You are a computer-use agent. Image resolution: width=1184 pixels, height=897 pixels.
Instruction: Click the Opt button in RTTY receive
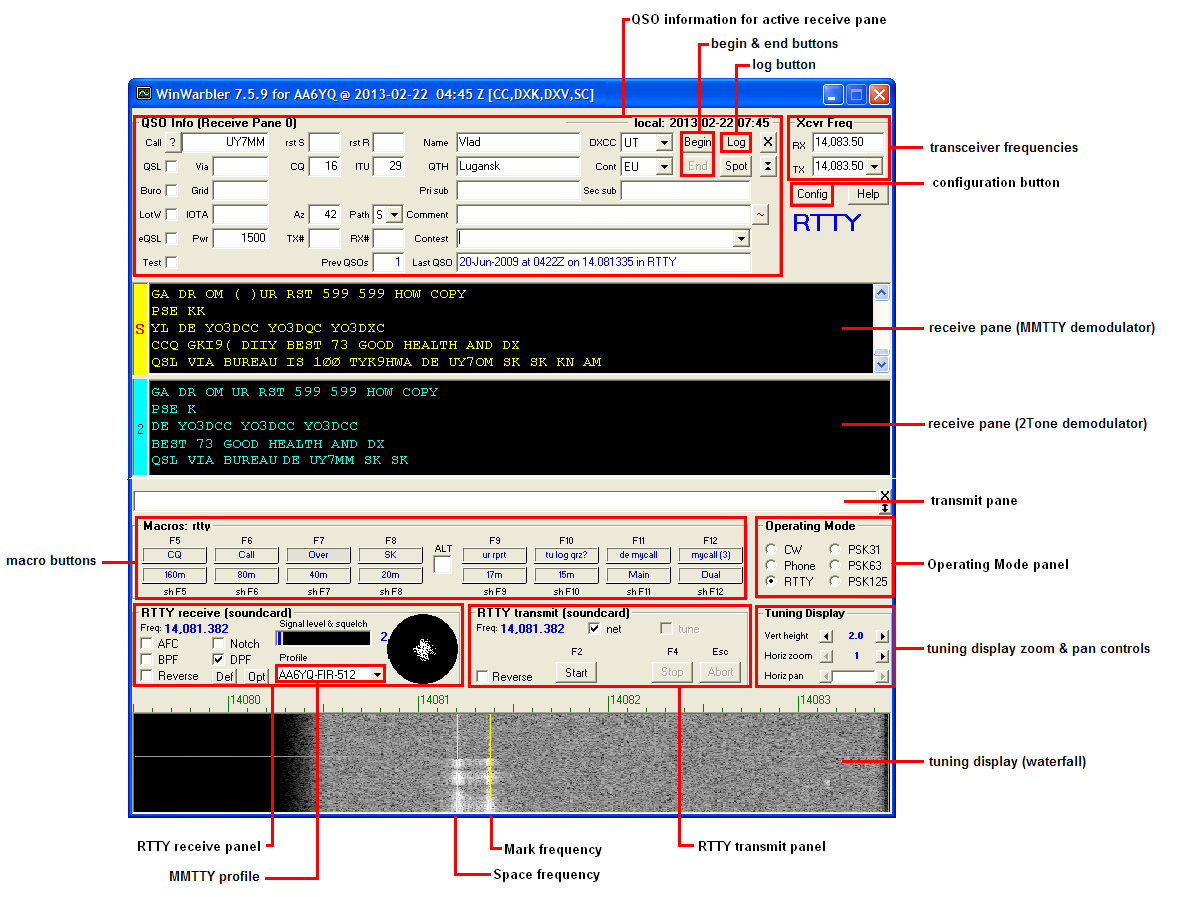(257, 677)
